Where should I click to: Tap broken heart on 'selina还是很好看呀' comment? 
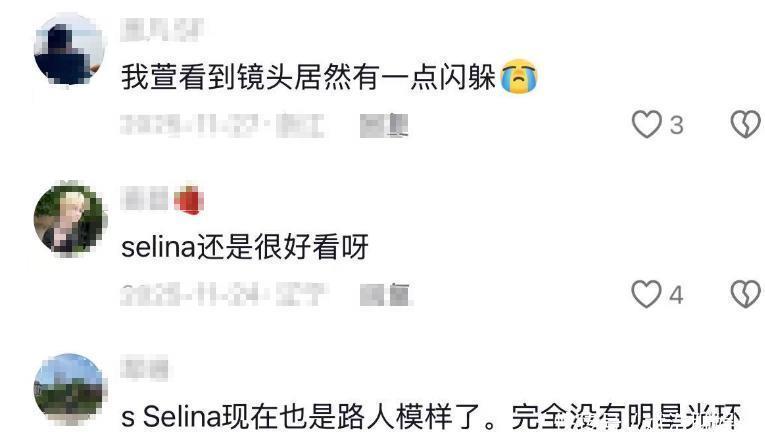[x=746, y=294]
